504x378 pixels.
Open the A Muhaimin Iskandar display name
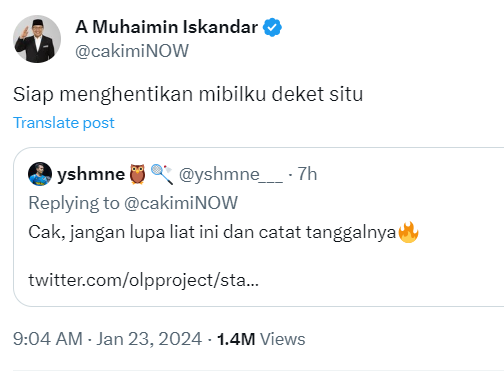click(x=167, y=27)
